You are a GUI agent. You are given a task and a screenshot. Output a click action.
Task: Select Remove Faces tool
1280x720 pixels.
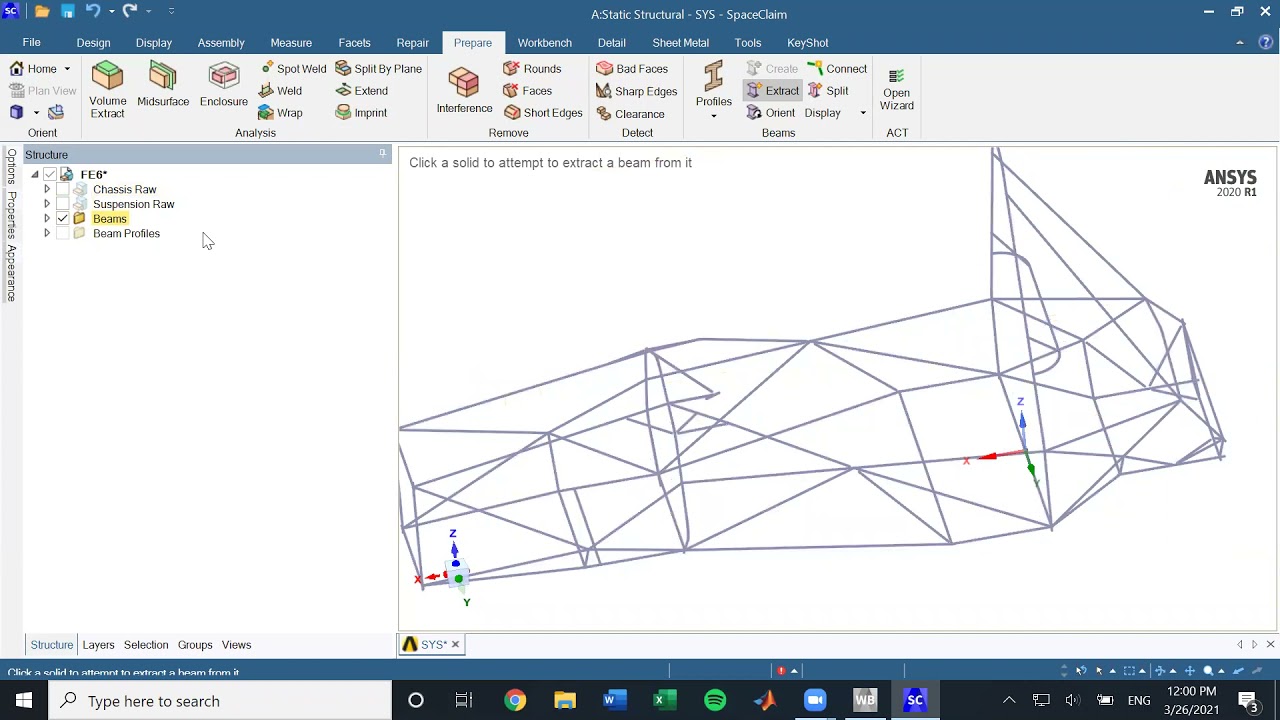pos(528,91)
